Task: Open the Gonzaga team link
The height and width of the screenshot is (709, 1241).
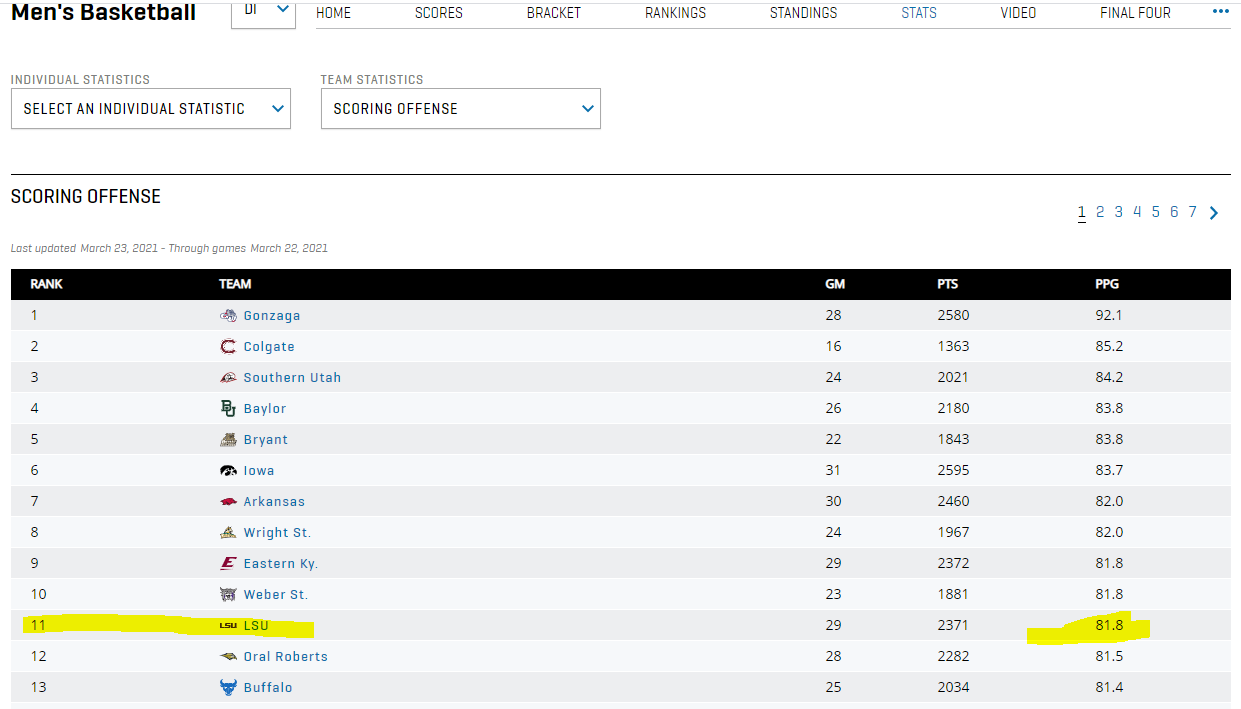Action: (x=272, y=316)
